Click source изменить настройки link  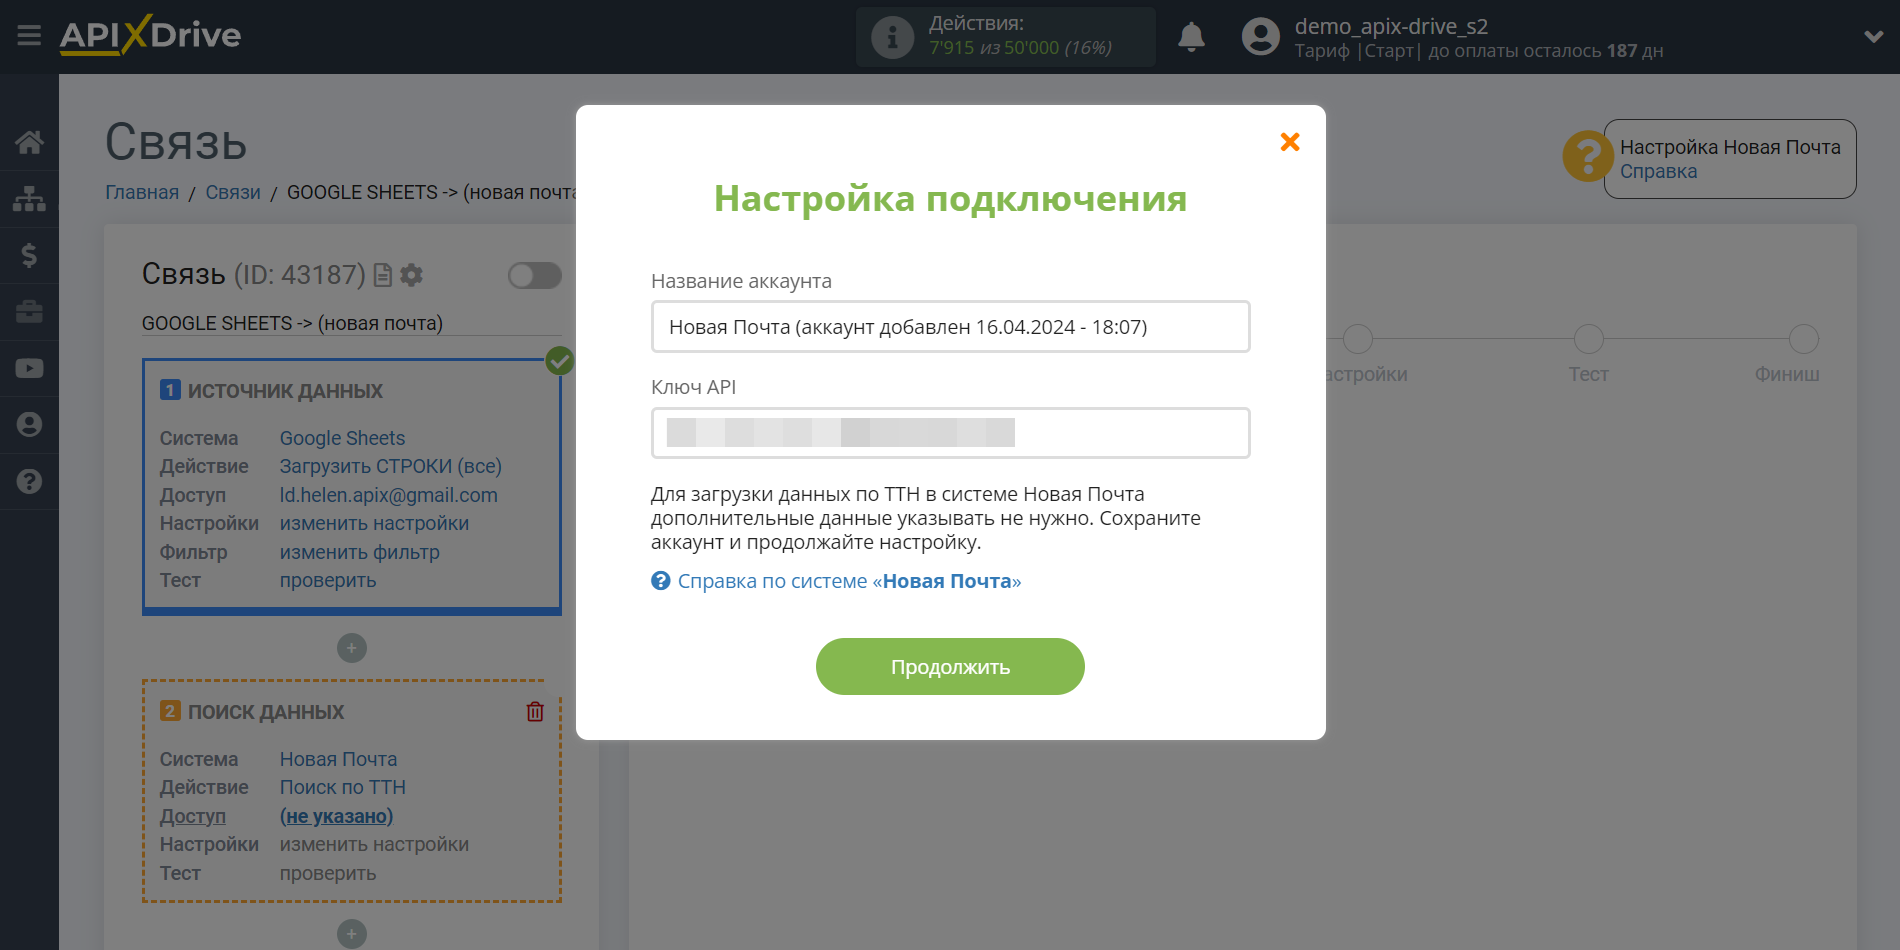point(374,523)
